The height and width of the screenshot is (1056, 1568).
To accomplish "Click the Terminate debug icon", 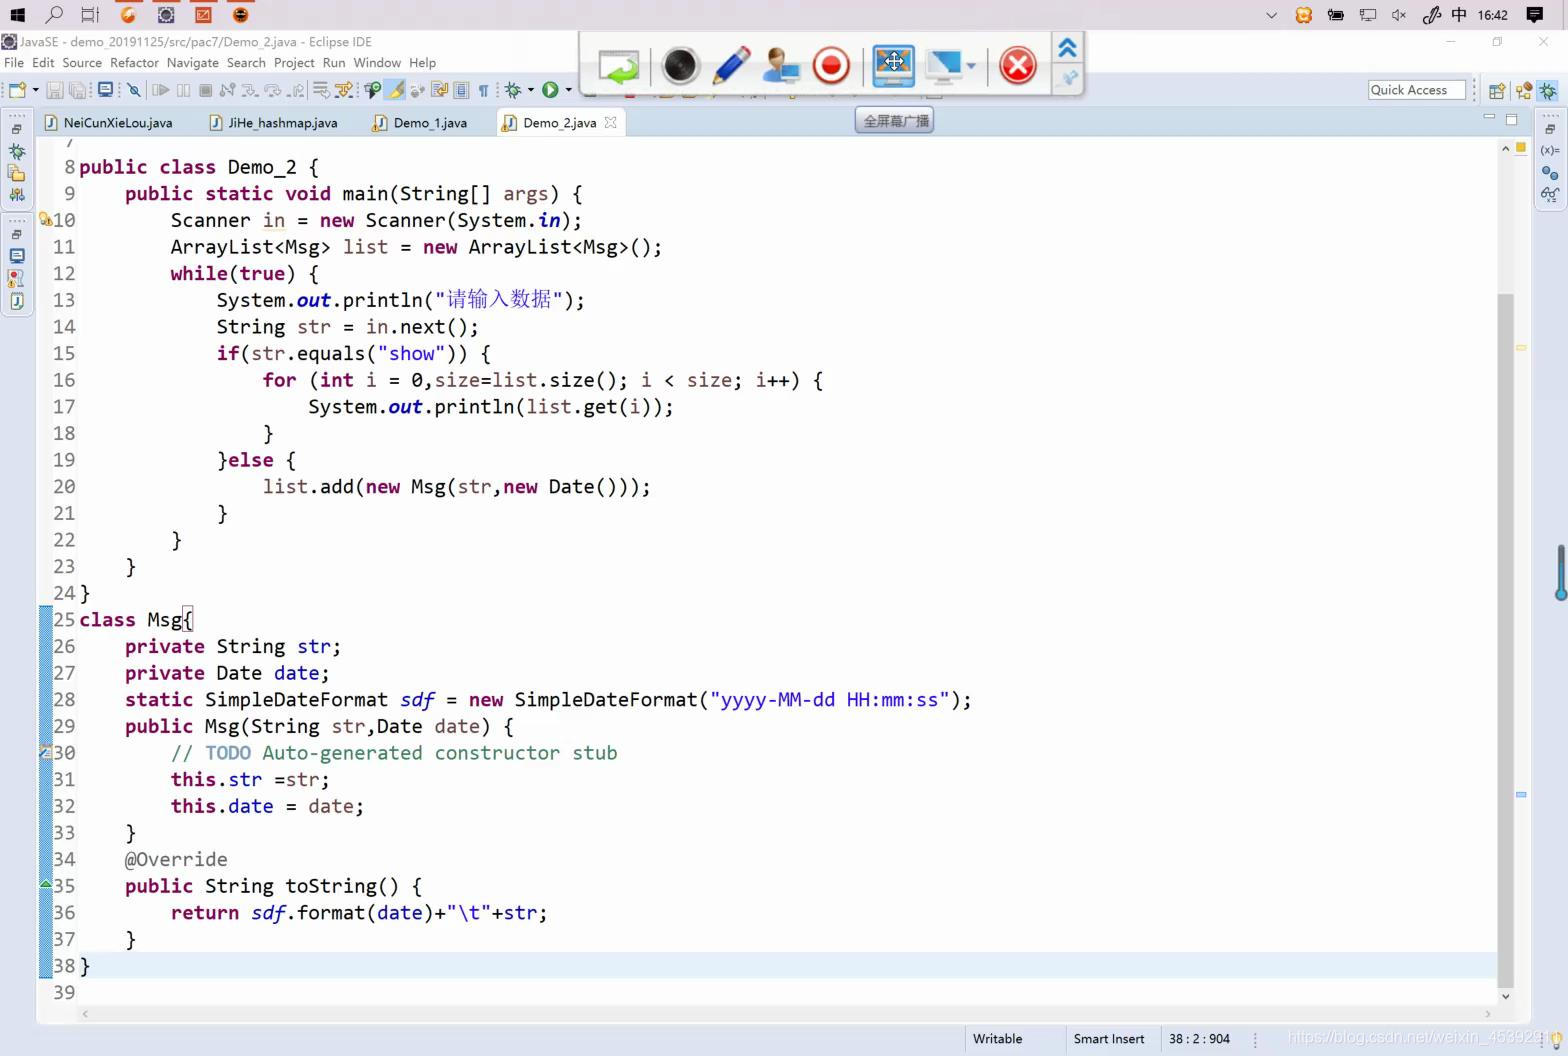I will [205, 90].
